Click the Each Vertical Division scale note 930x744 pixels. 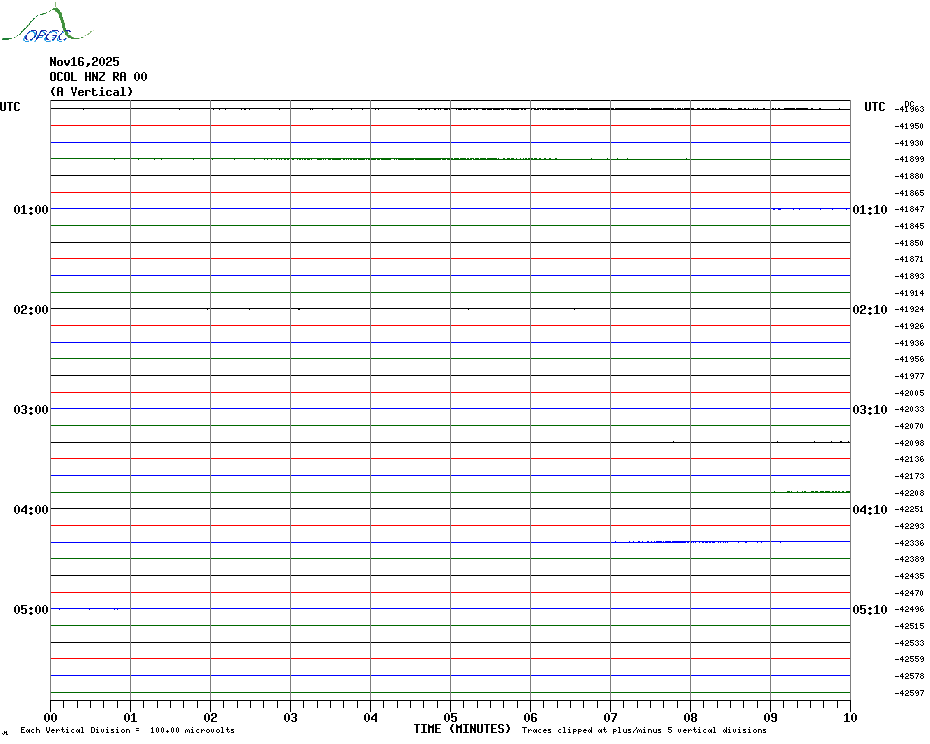click(x=127, y=731)
